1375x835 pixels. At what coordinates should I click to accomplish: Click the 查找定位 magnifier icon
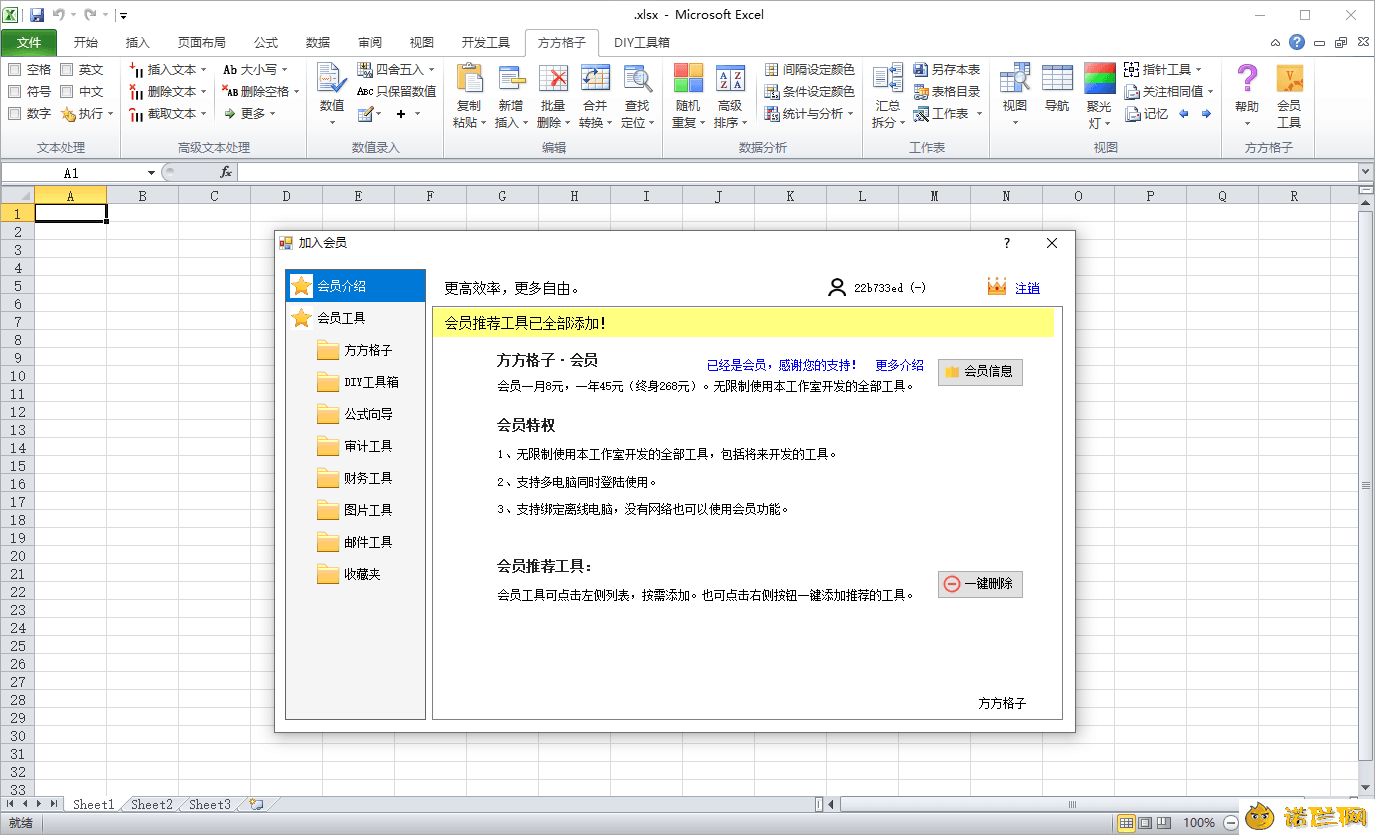click(637, 79)
